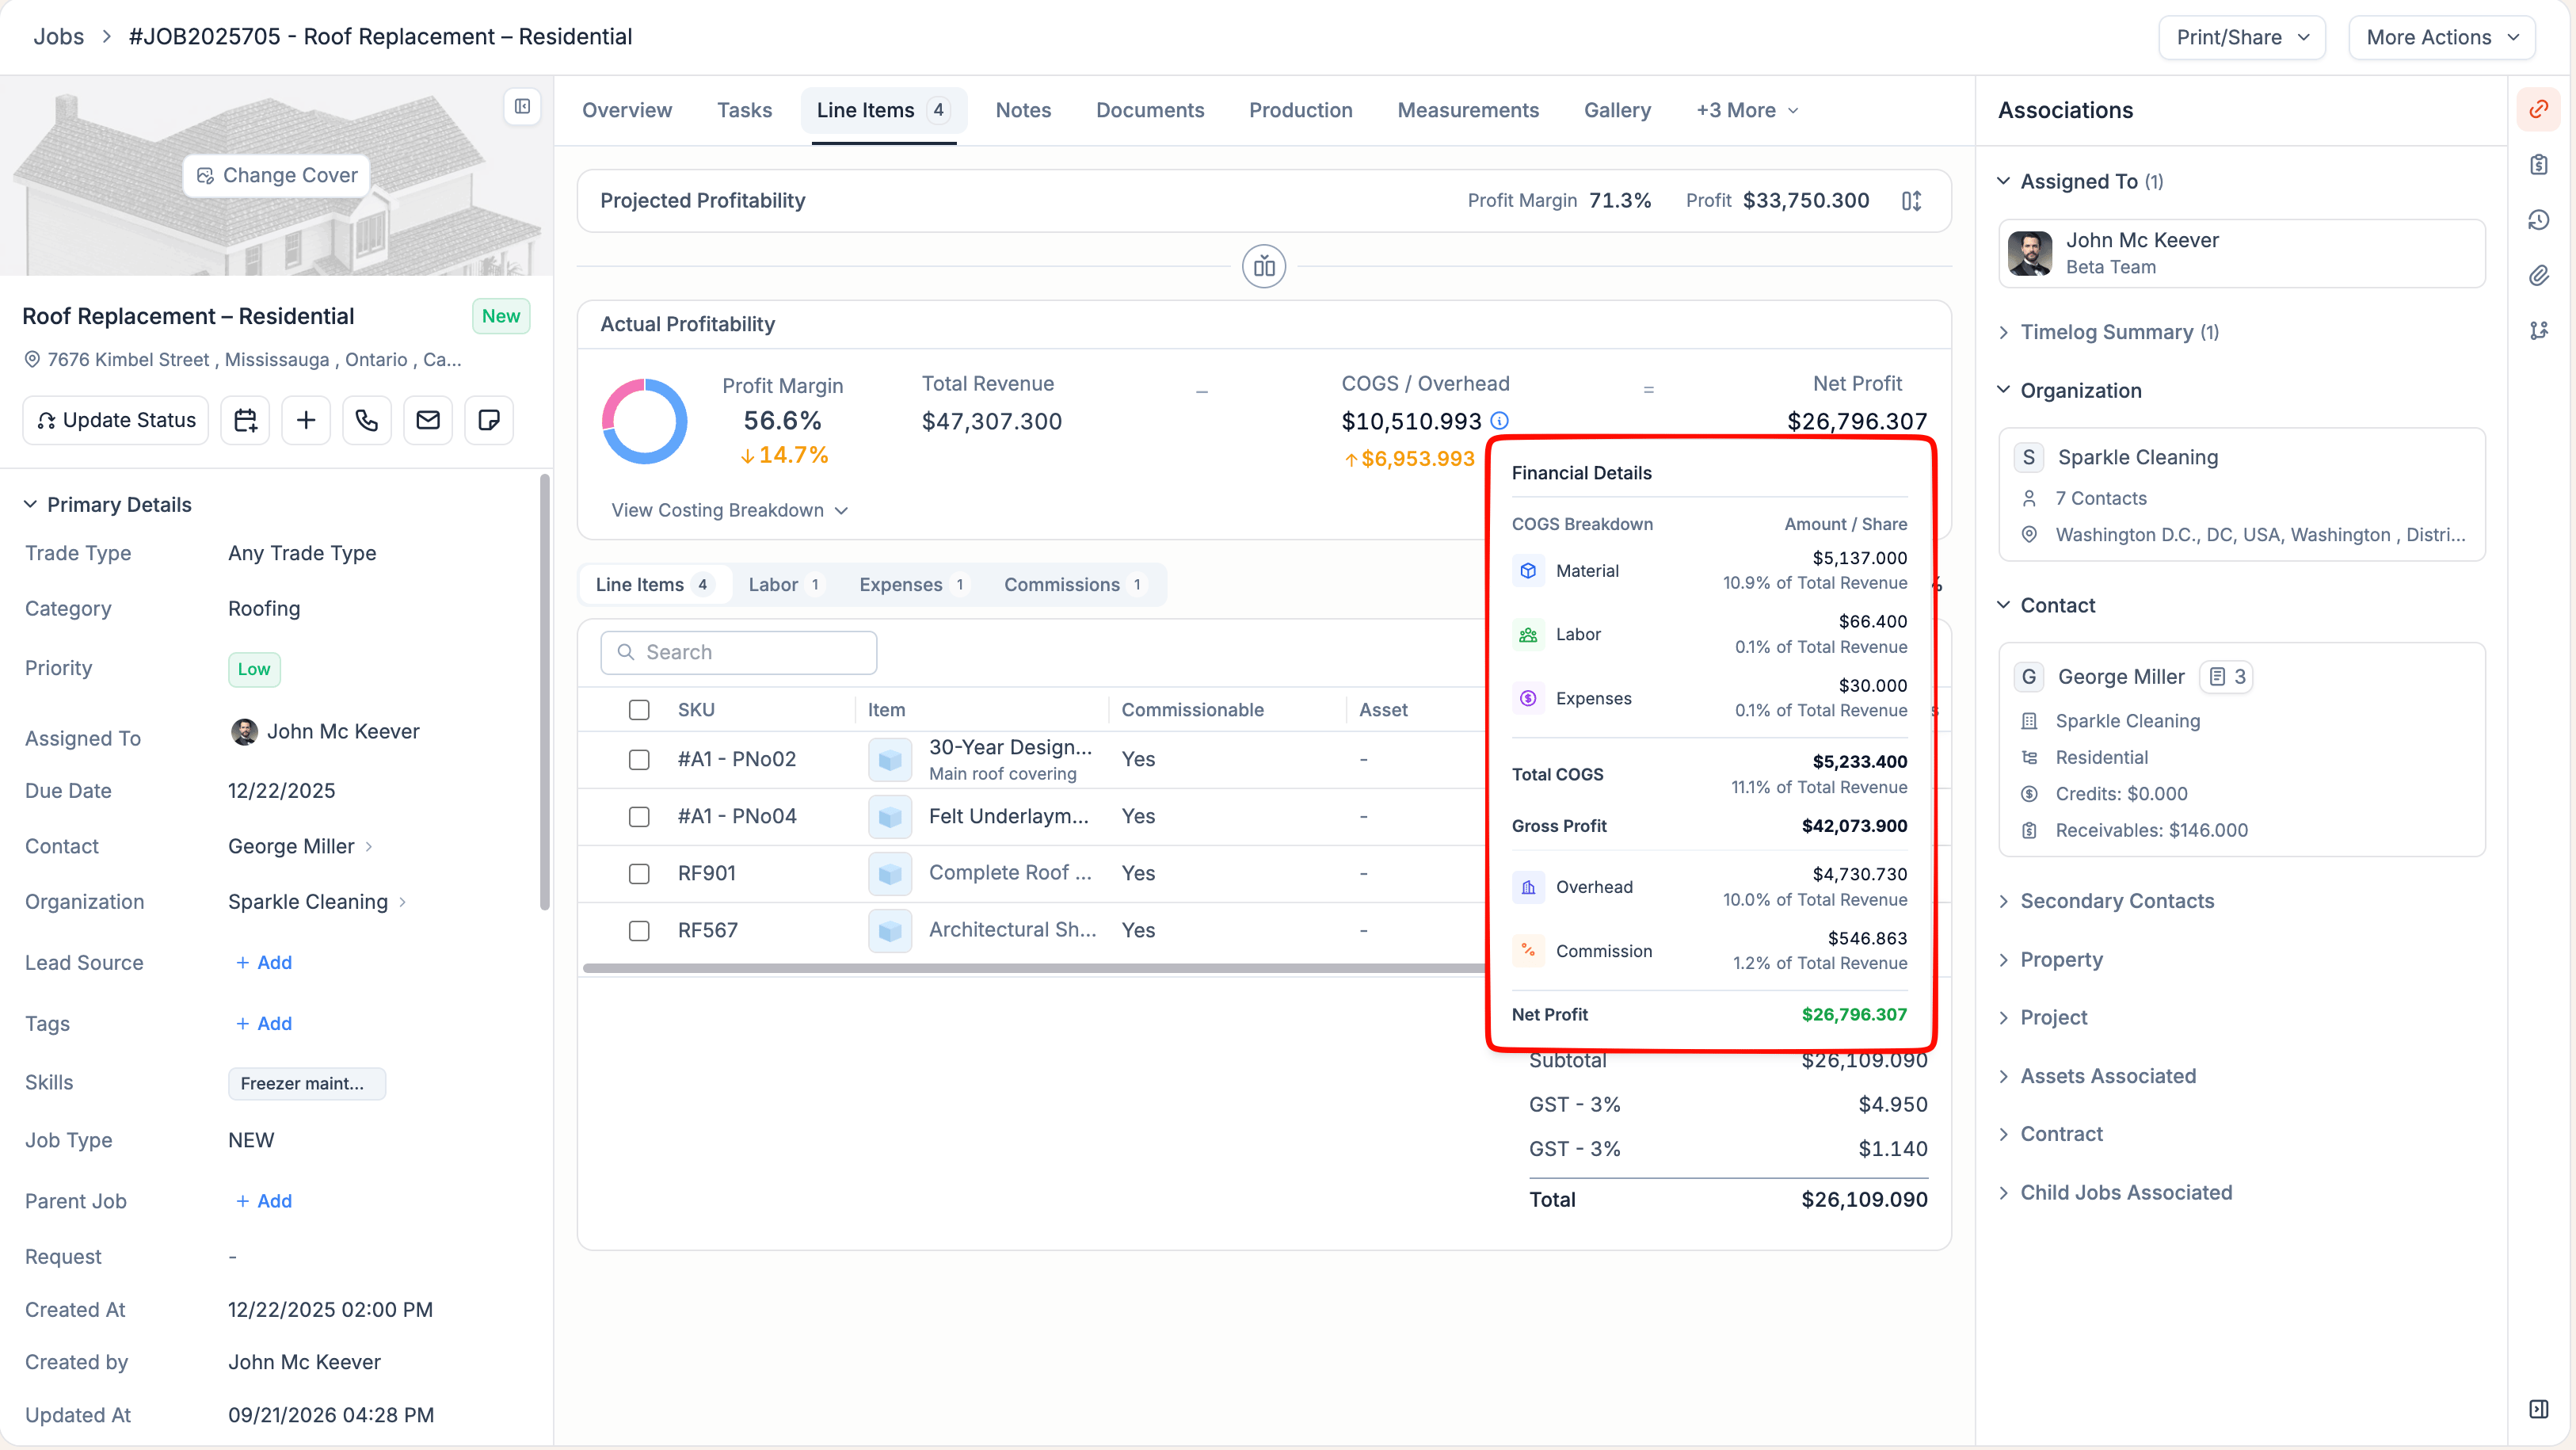Screen dimensions: 2576x1450
Task: Open the More Actions dropdown
Action: [x=2441, y=37]
